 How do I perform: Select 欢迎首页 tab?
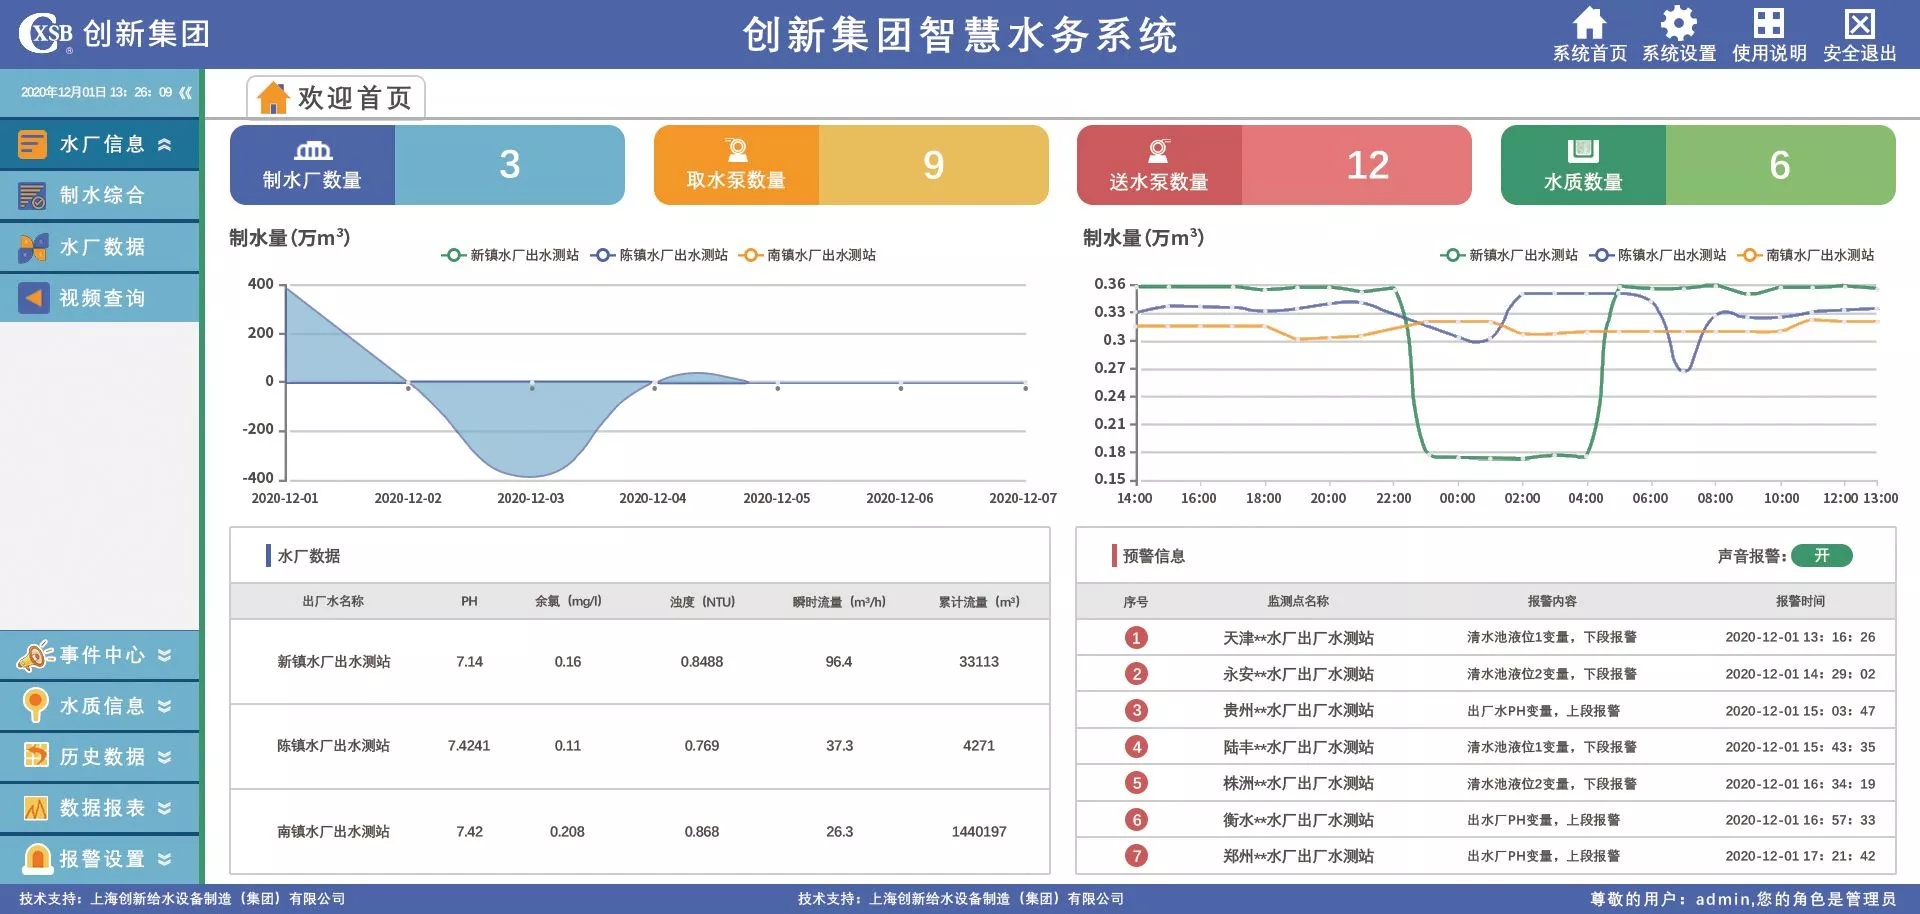pos(336,98)
